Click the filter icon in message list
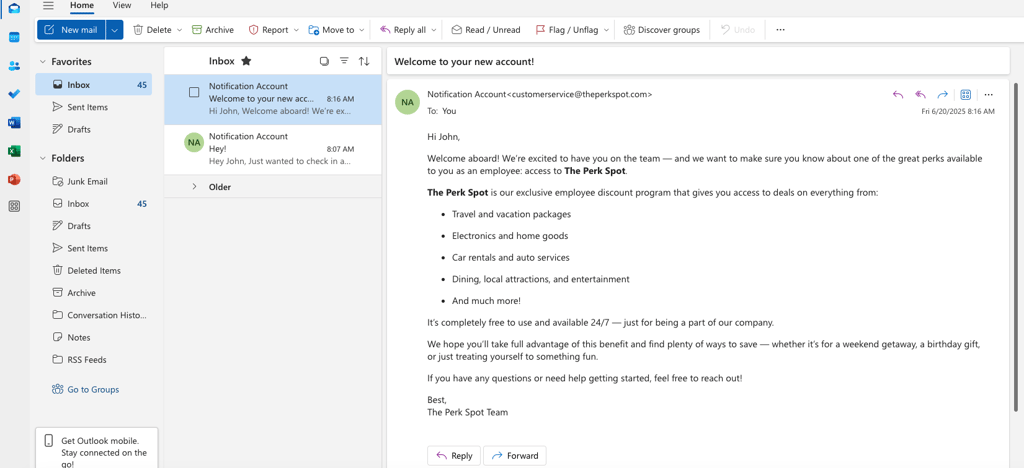1024x468 pixels. [344, 61]
